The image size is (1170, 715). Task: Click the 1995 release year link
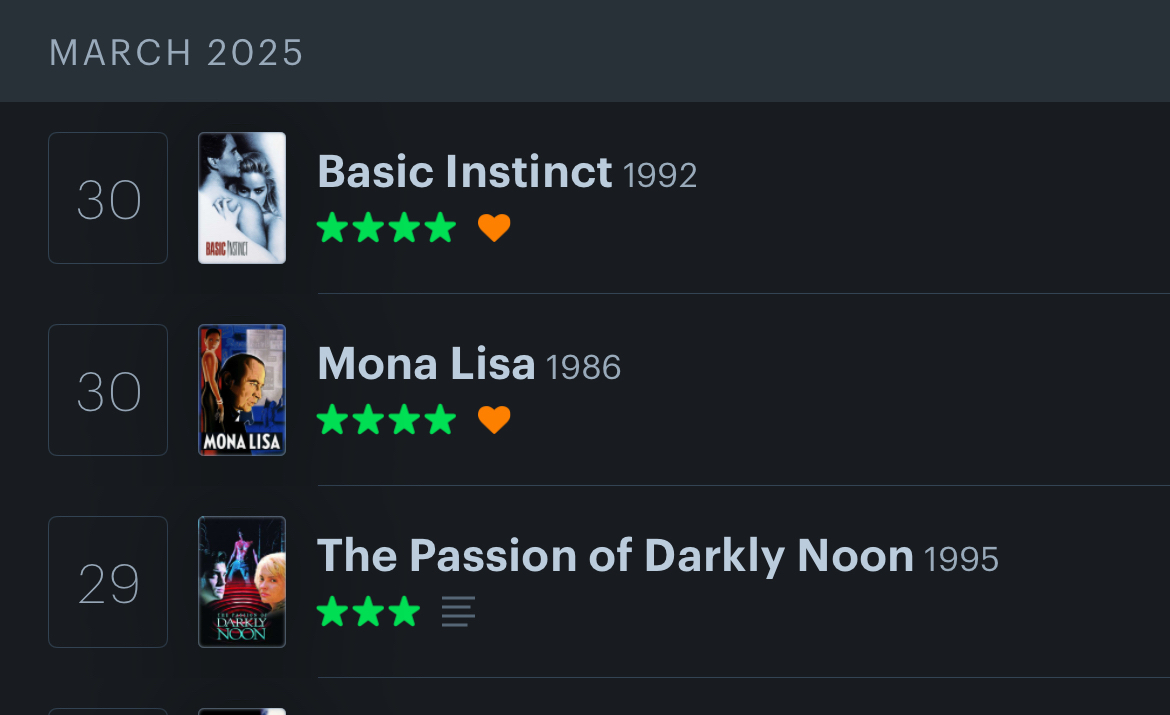[x=962, y=560]
